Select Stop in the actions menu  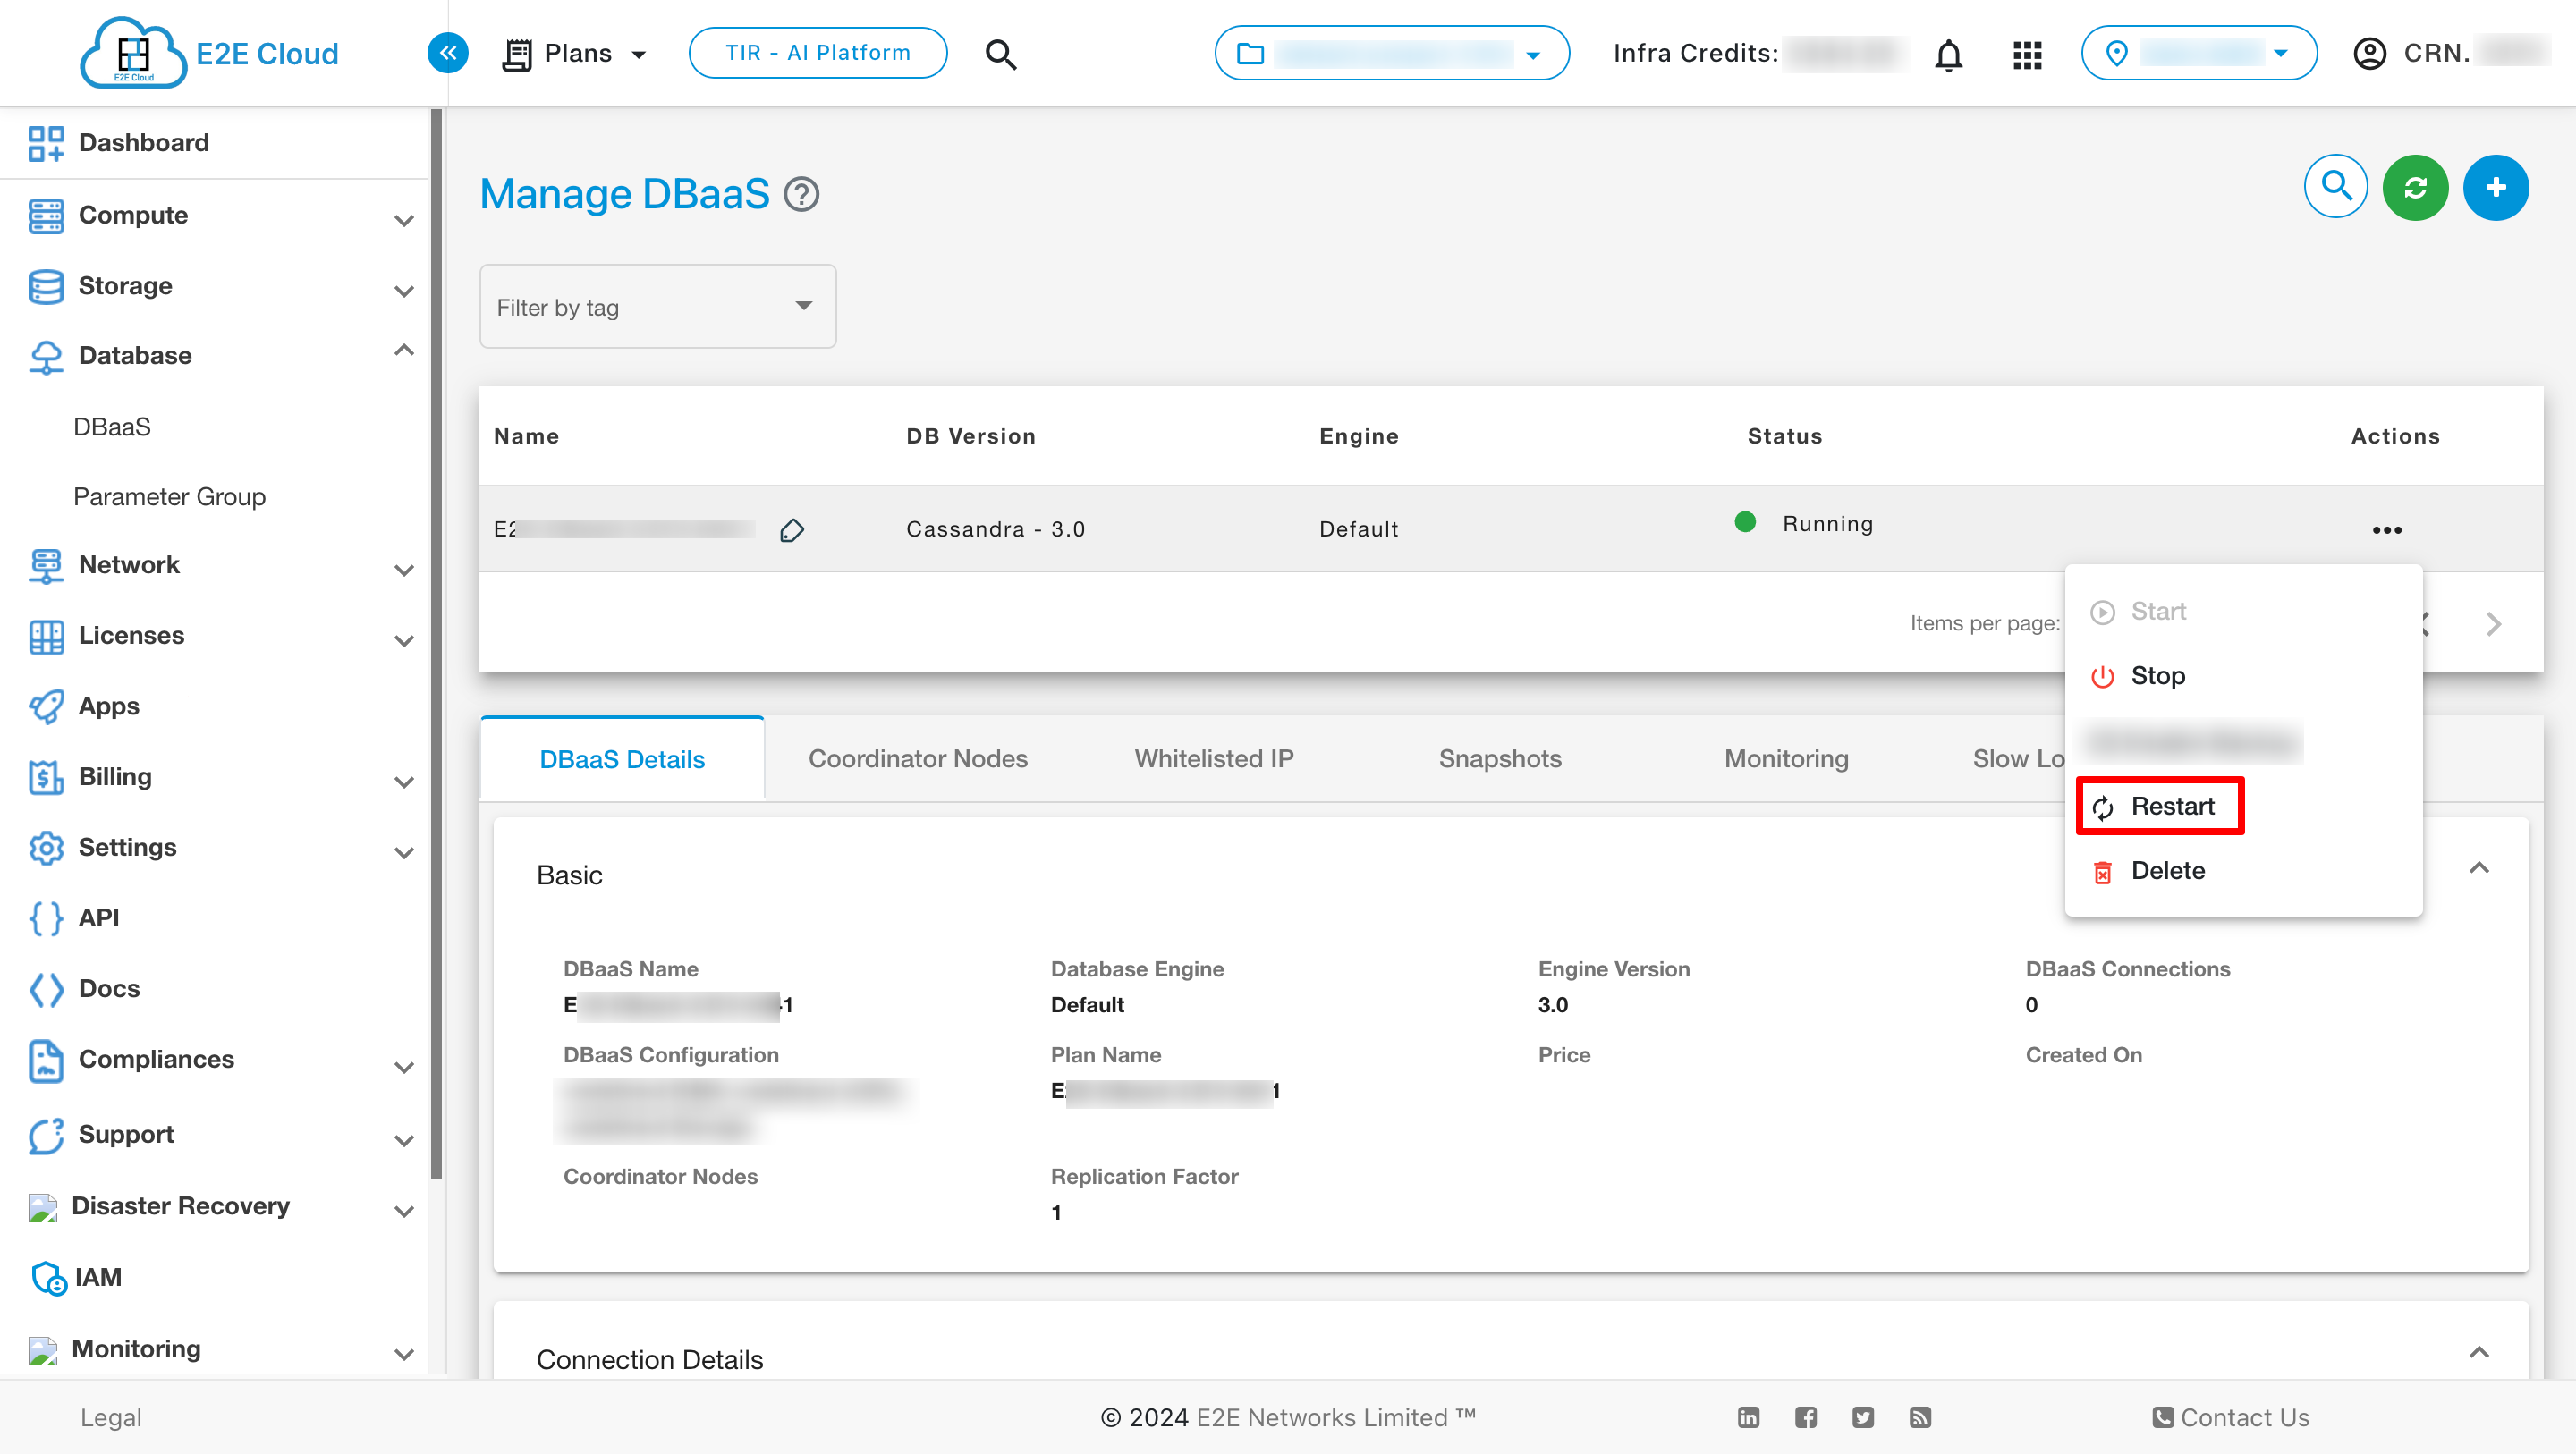coord(2242,676)
